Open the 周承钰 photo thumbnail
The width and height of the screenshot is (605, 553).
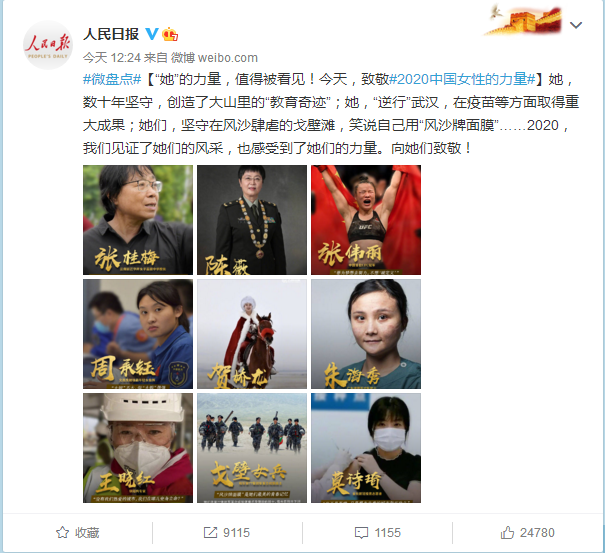[x=138, y=334]
